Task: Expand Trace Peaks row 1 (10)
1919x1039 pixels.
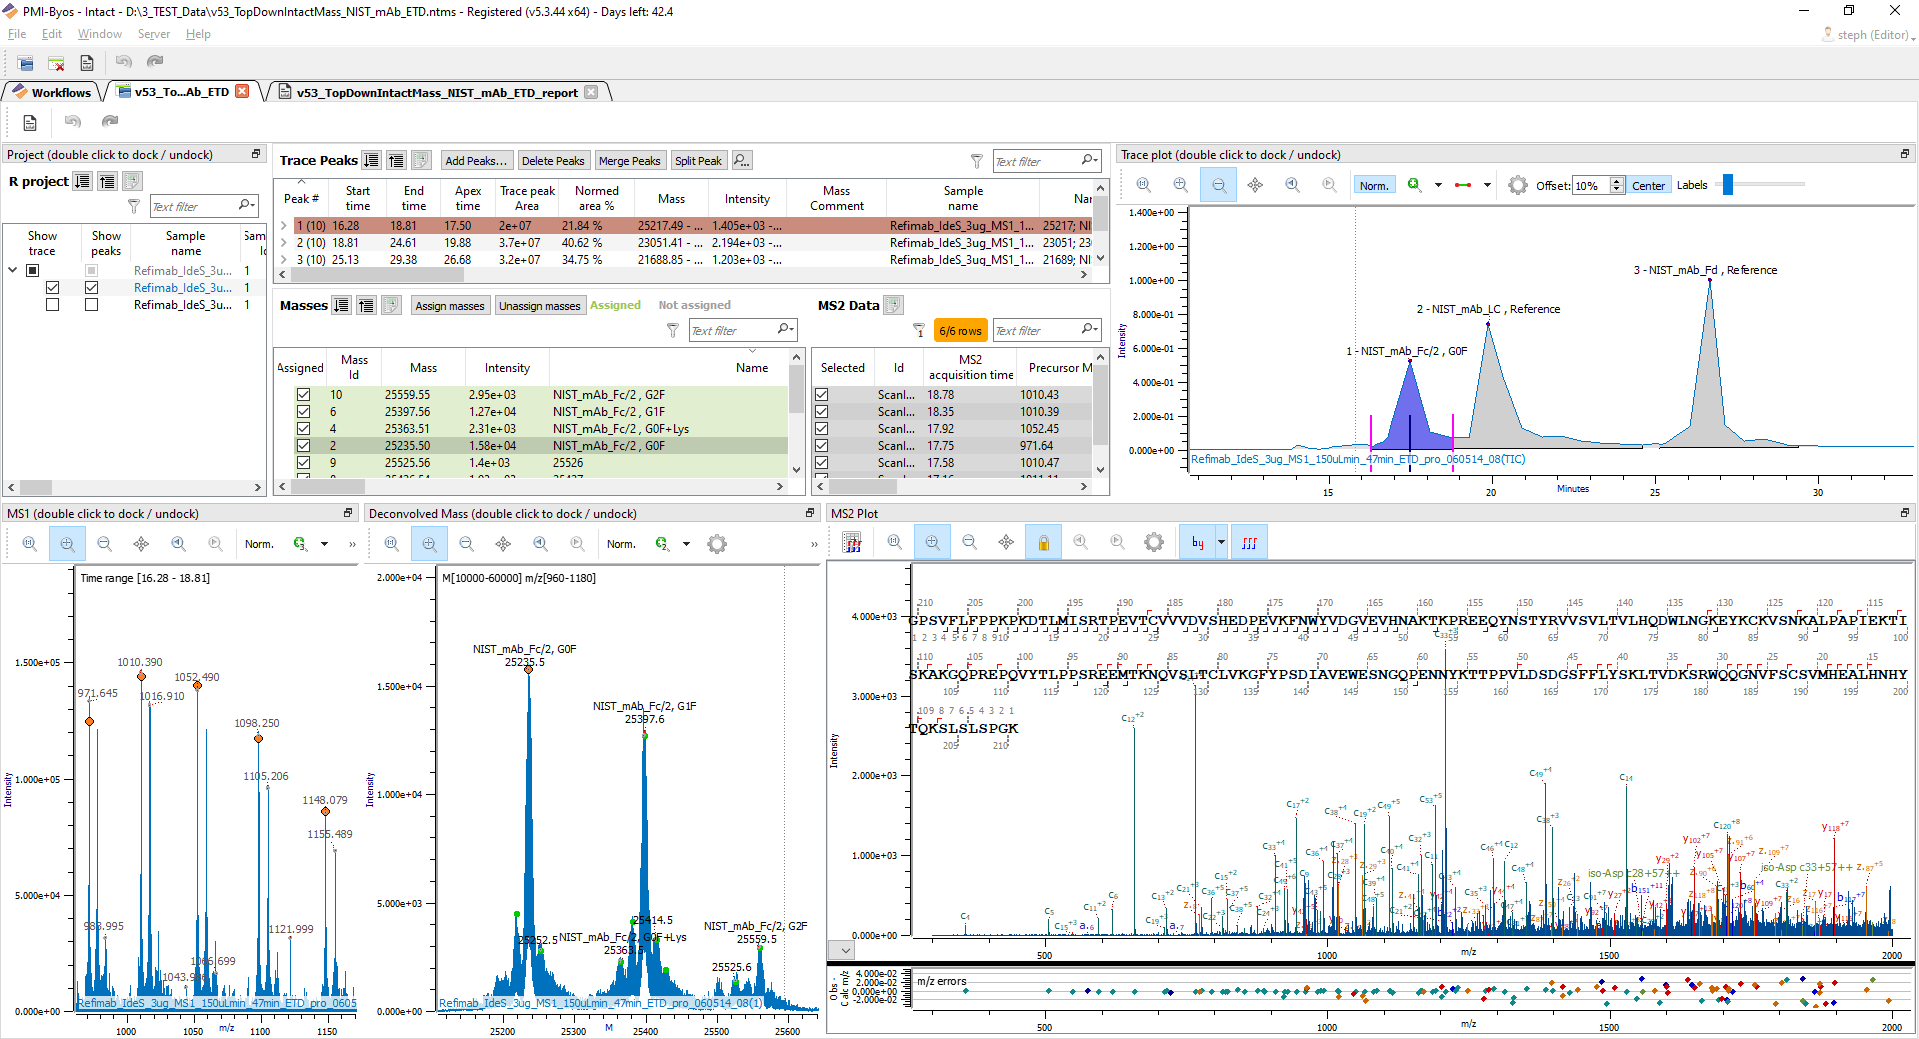Action: click(284, 226)
